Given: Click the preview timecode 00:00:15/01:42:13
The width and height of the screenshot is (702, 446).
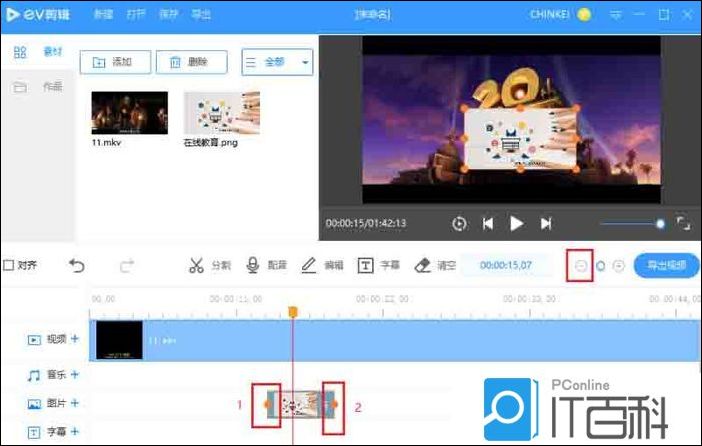Looking at the screenshot, I should (x=366, y=223).
